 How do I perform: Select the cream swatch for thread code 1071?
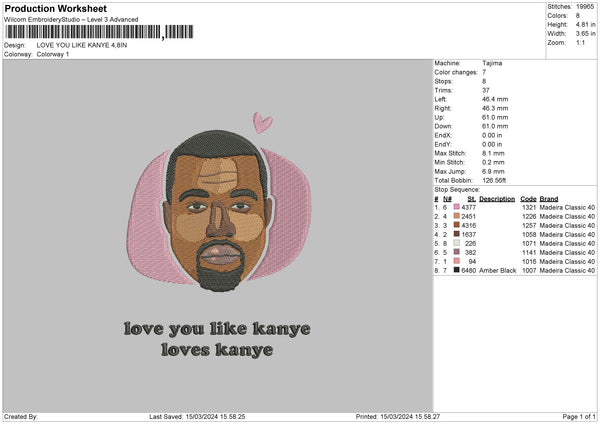[x=457, y=243]
